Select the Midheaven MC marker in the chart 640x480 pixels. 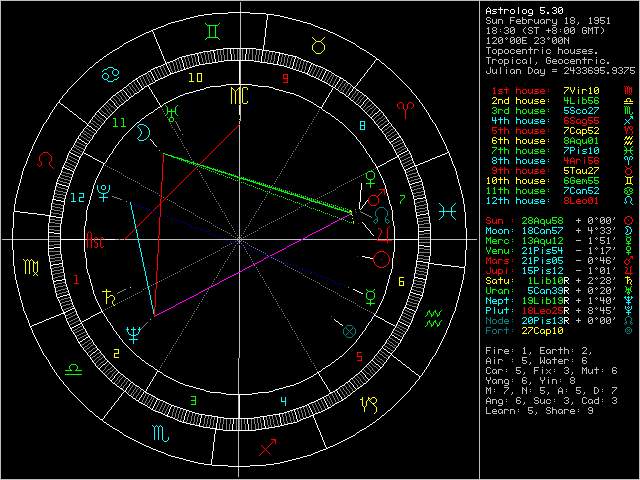(x=239, y=96)
